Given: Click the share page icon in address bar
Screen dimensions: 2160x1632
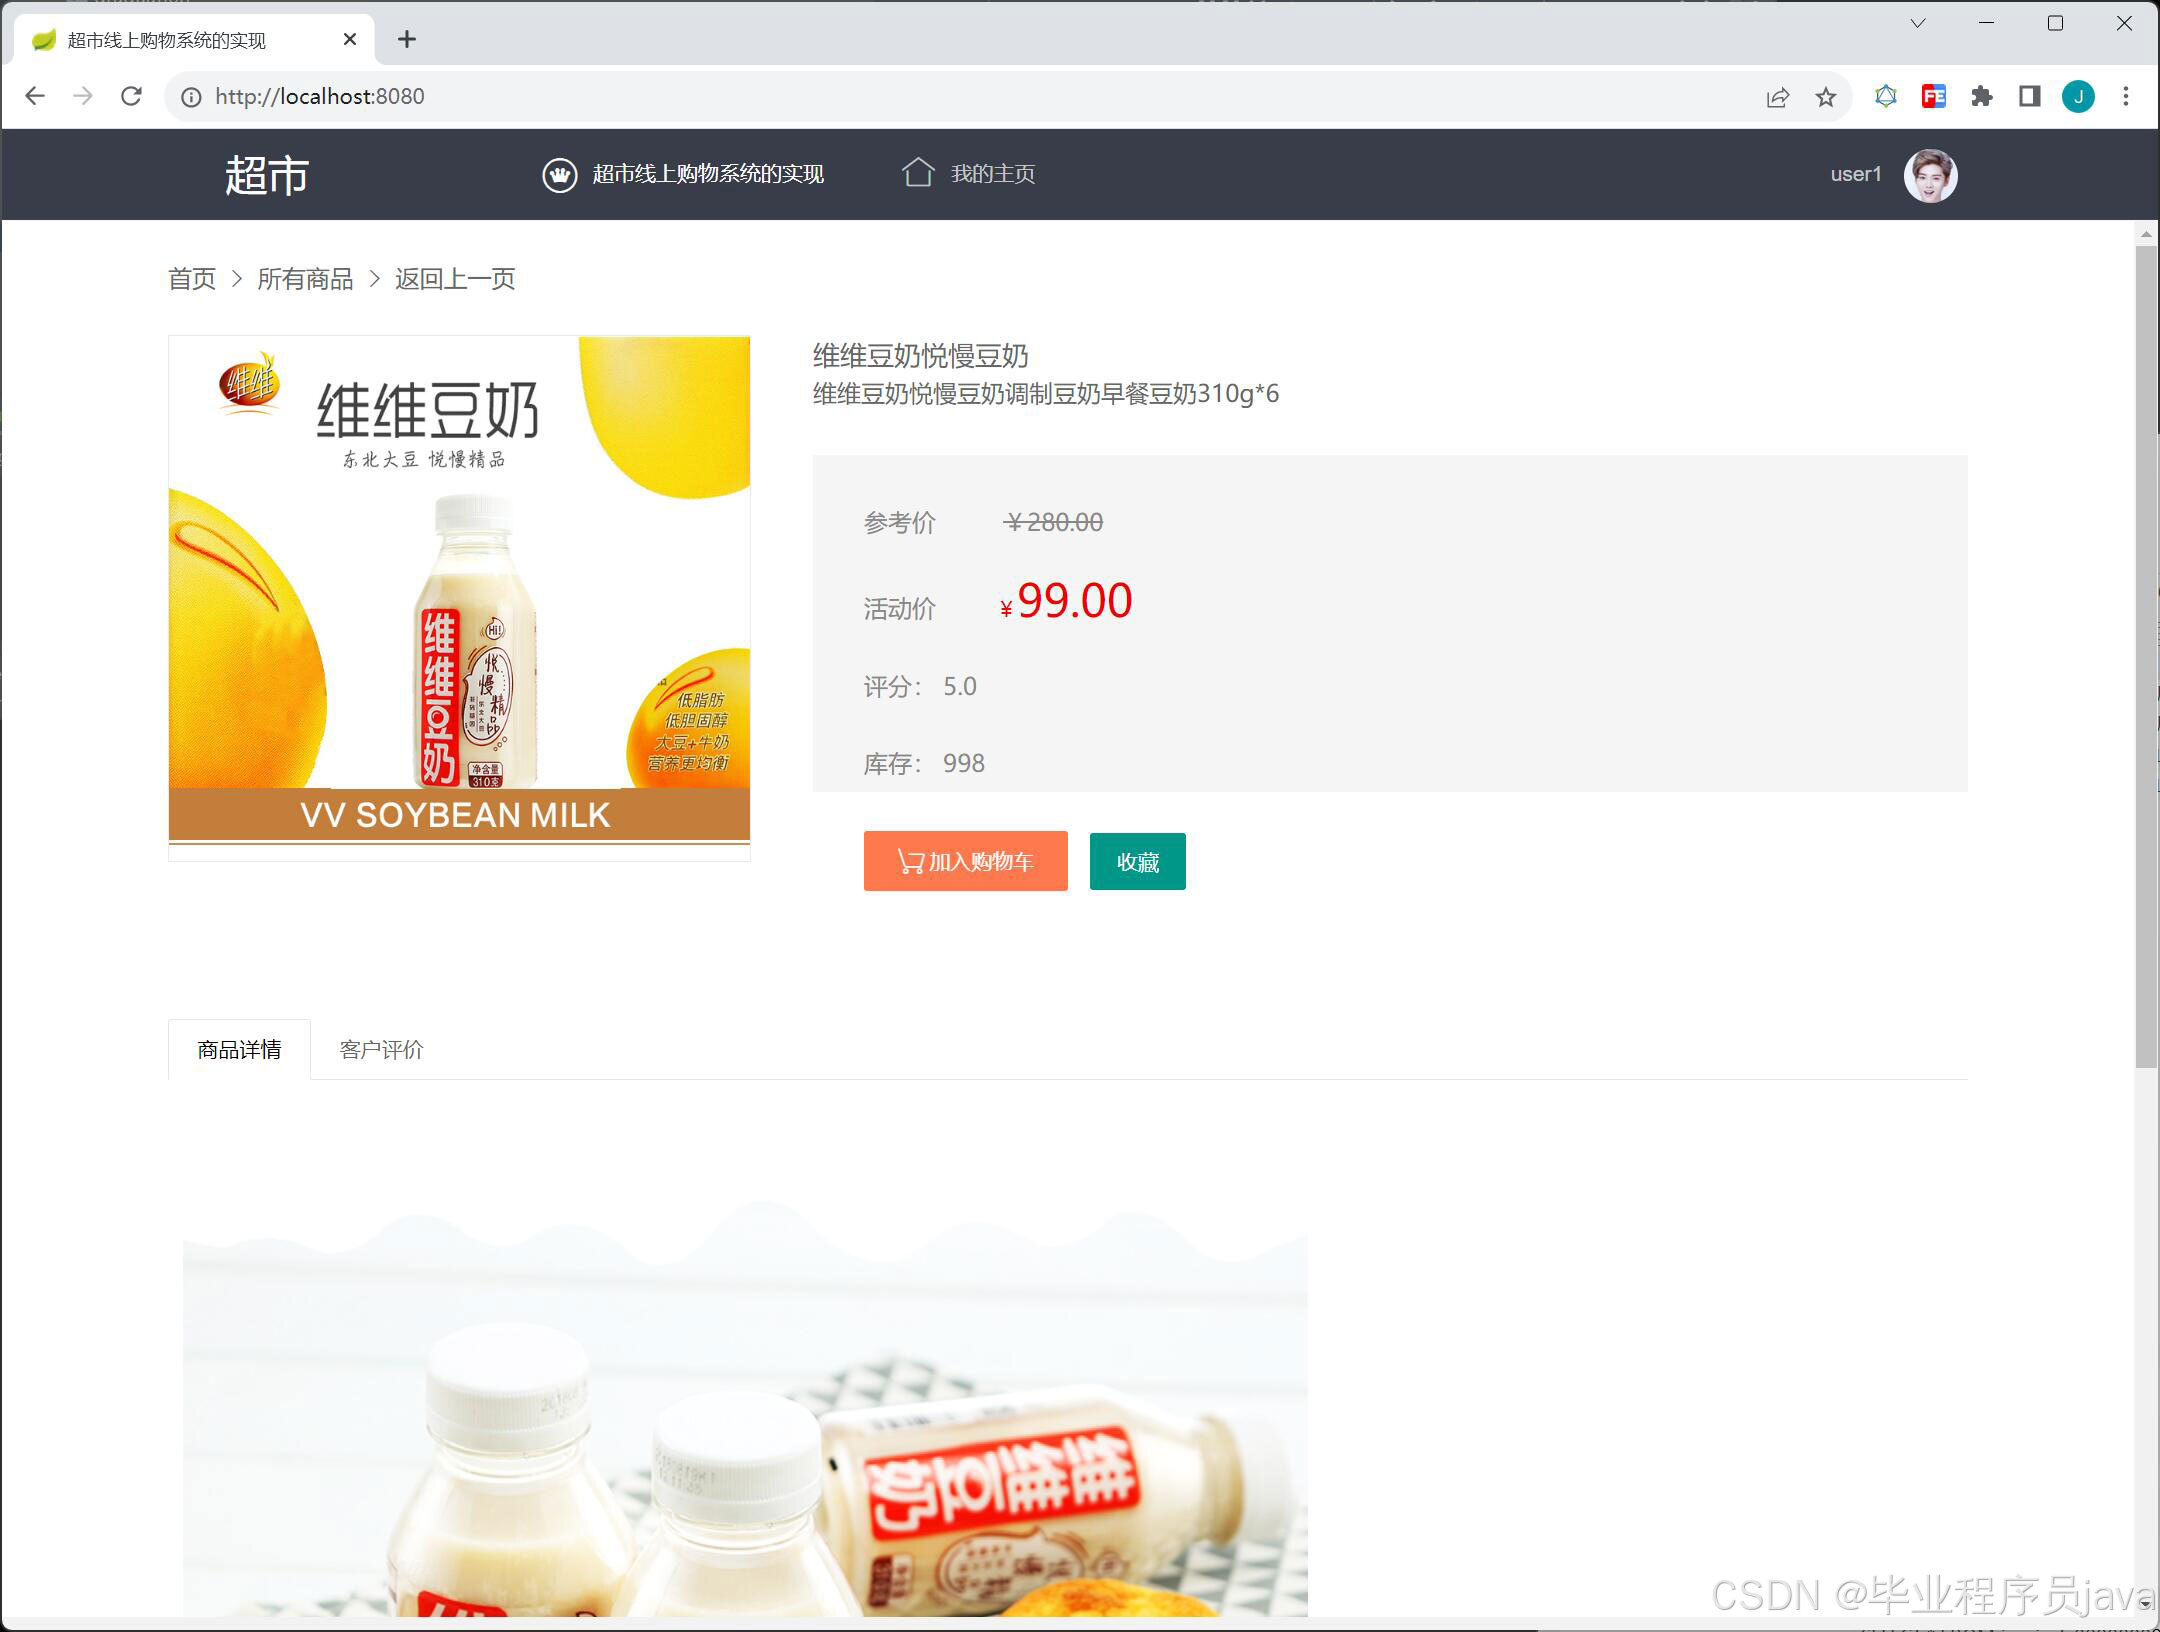Looking at the screenshot, I should pyautogui.click(x=1777, y=97).
